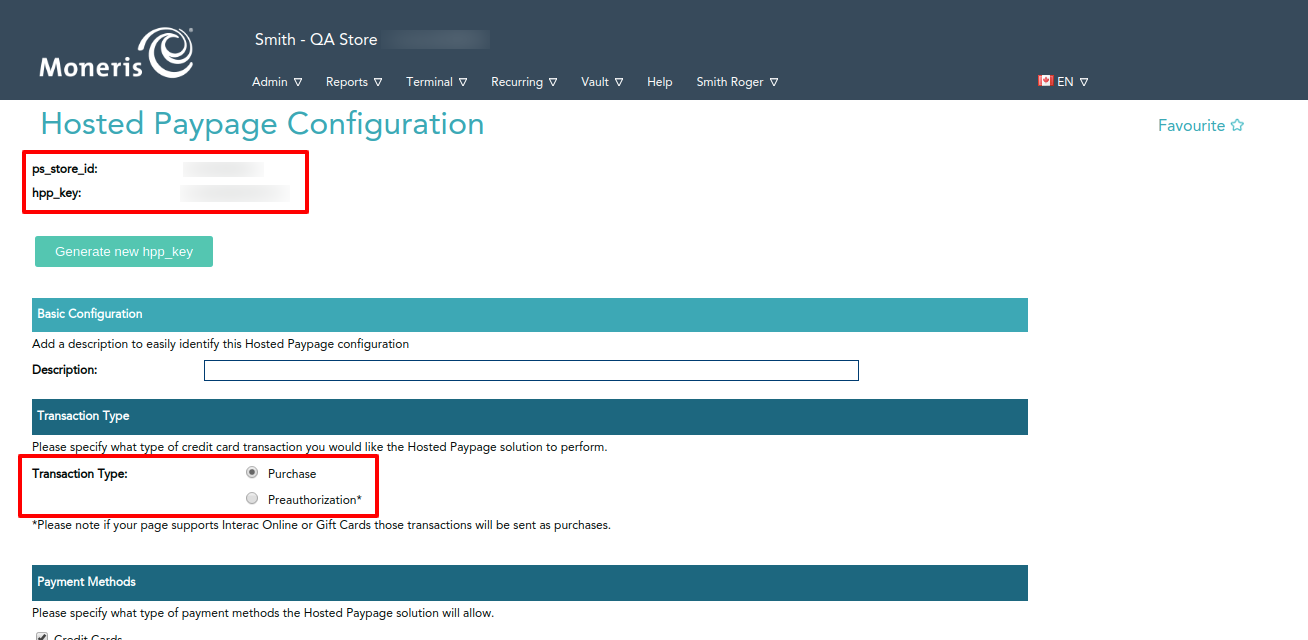This screenshot has height=640, width=1308.
Task: Expand the EN language selector arrow
Action: [x=1084, y=82]
